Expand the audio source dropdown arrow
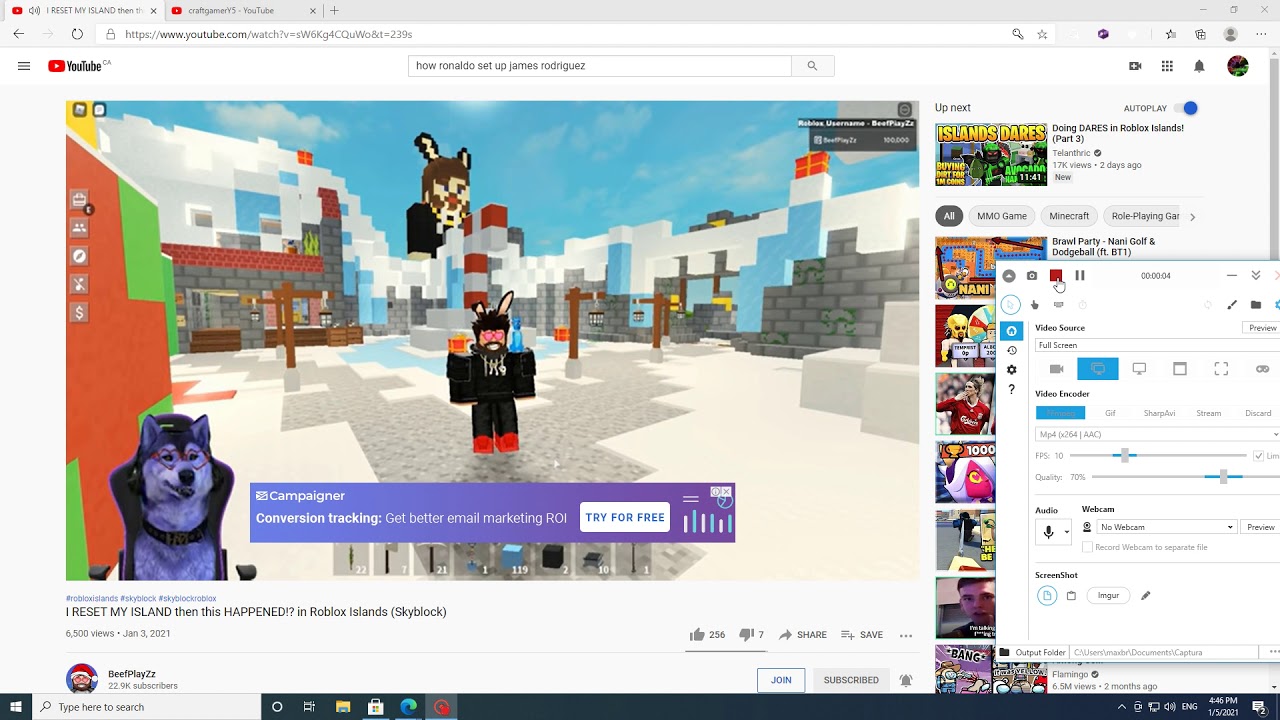 tap(1066, 532)
